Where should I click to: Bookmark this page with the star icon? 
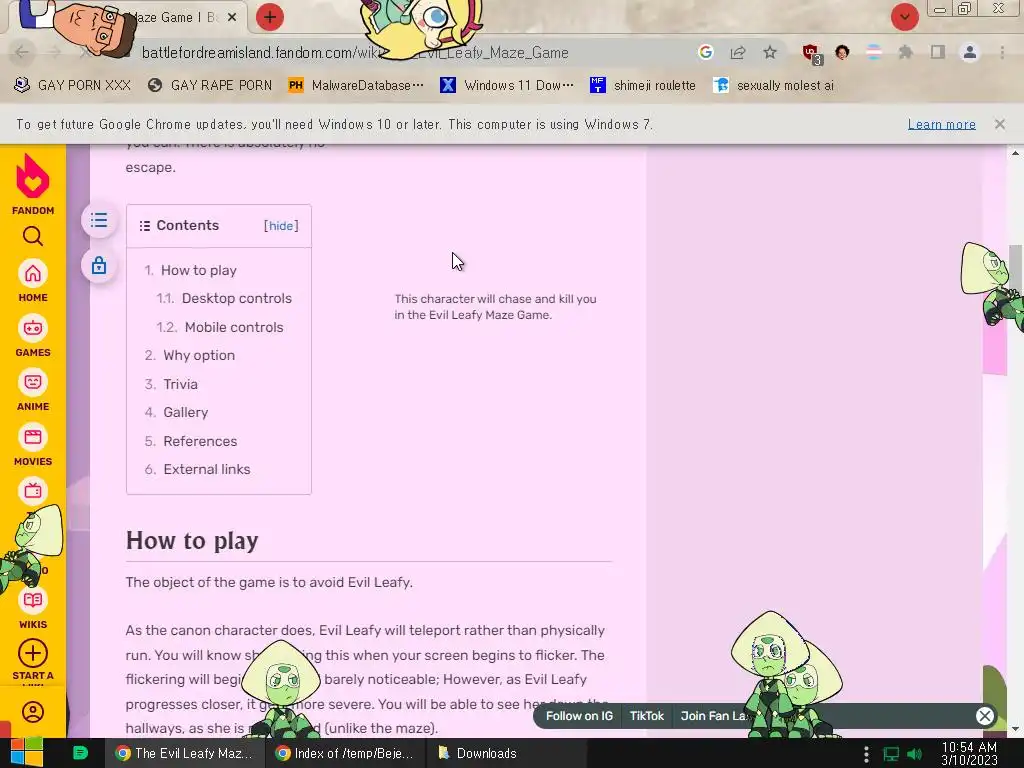click(x=770, y=52)
